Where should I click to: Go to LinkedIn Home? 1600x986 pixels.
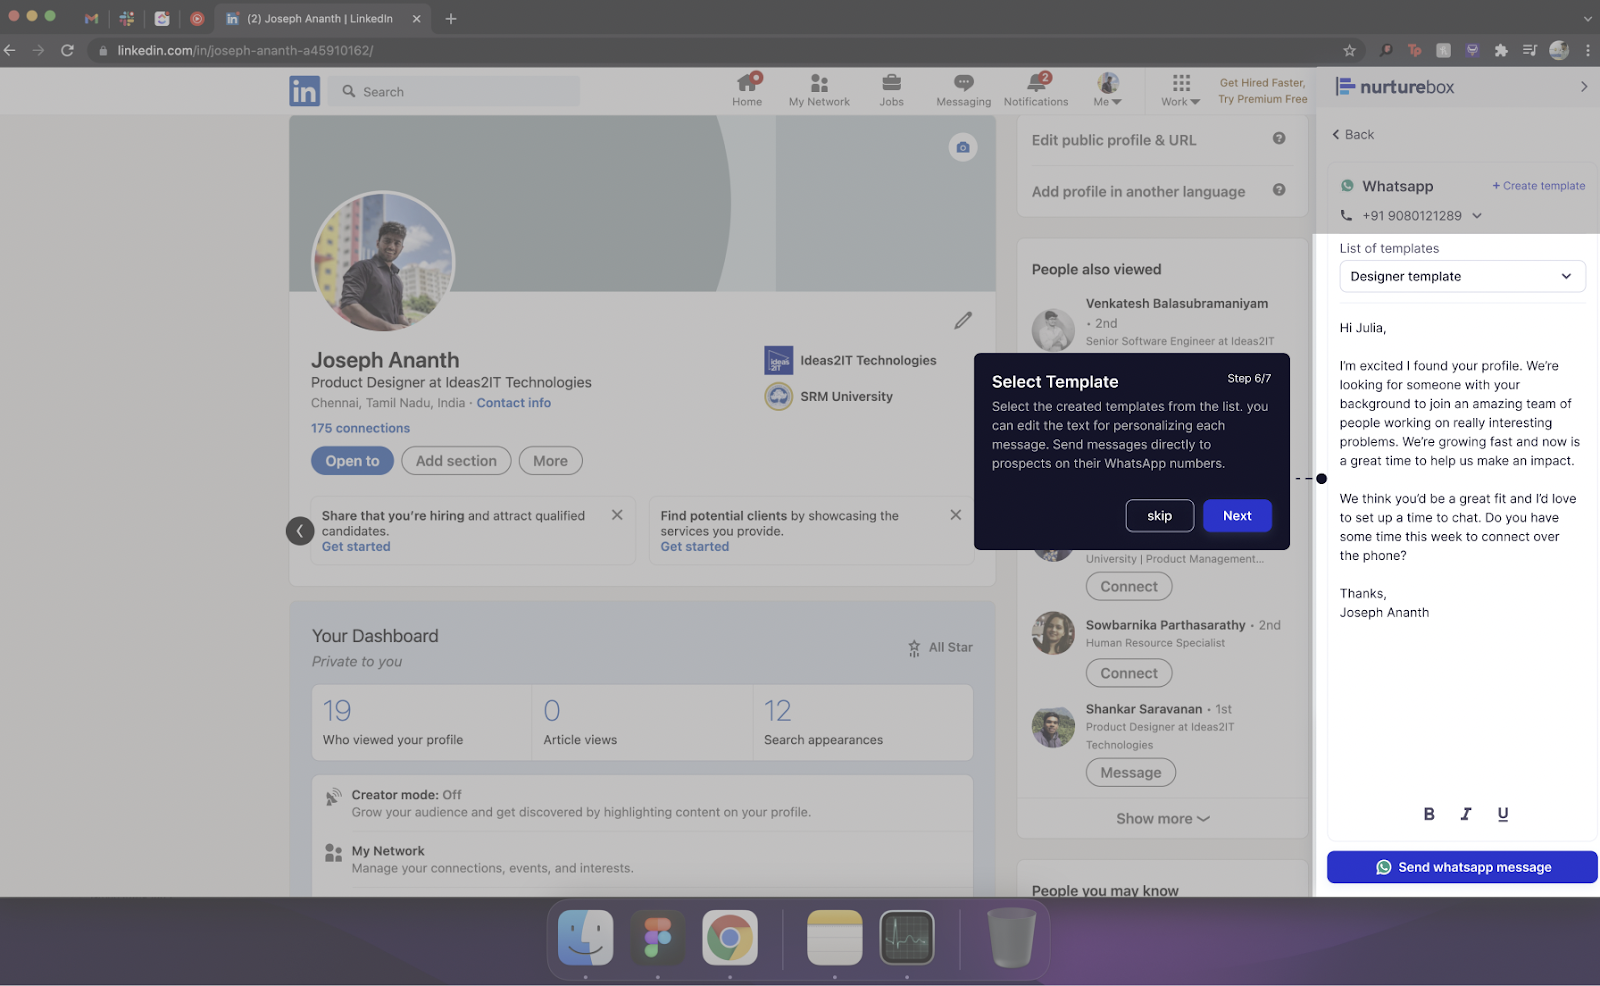(x=747, y=89)
